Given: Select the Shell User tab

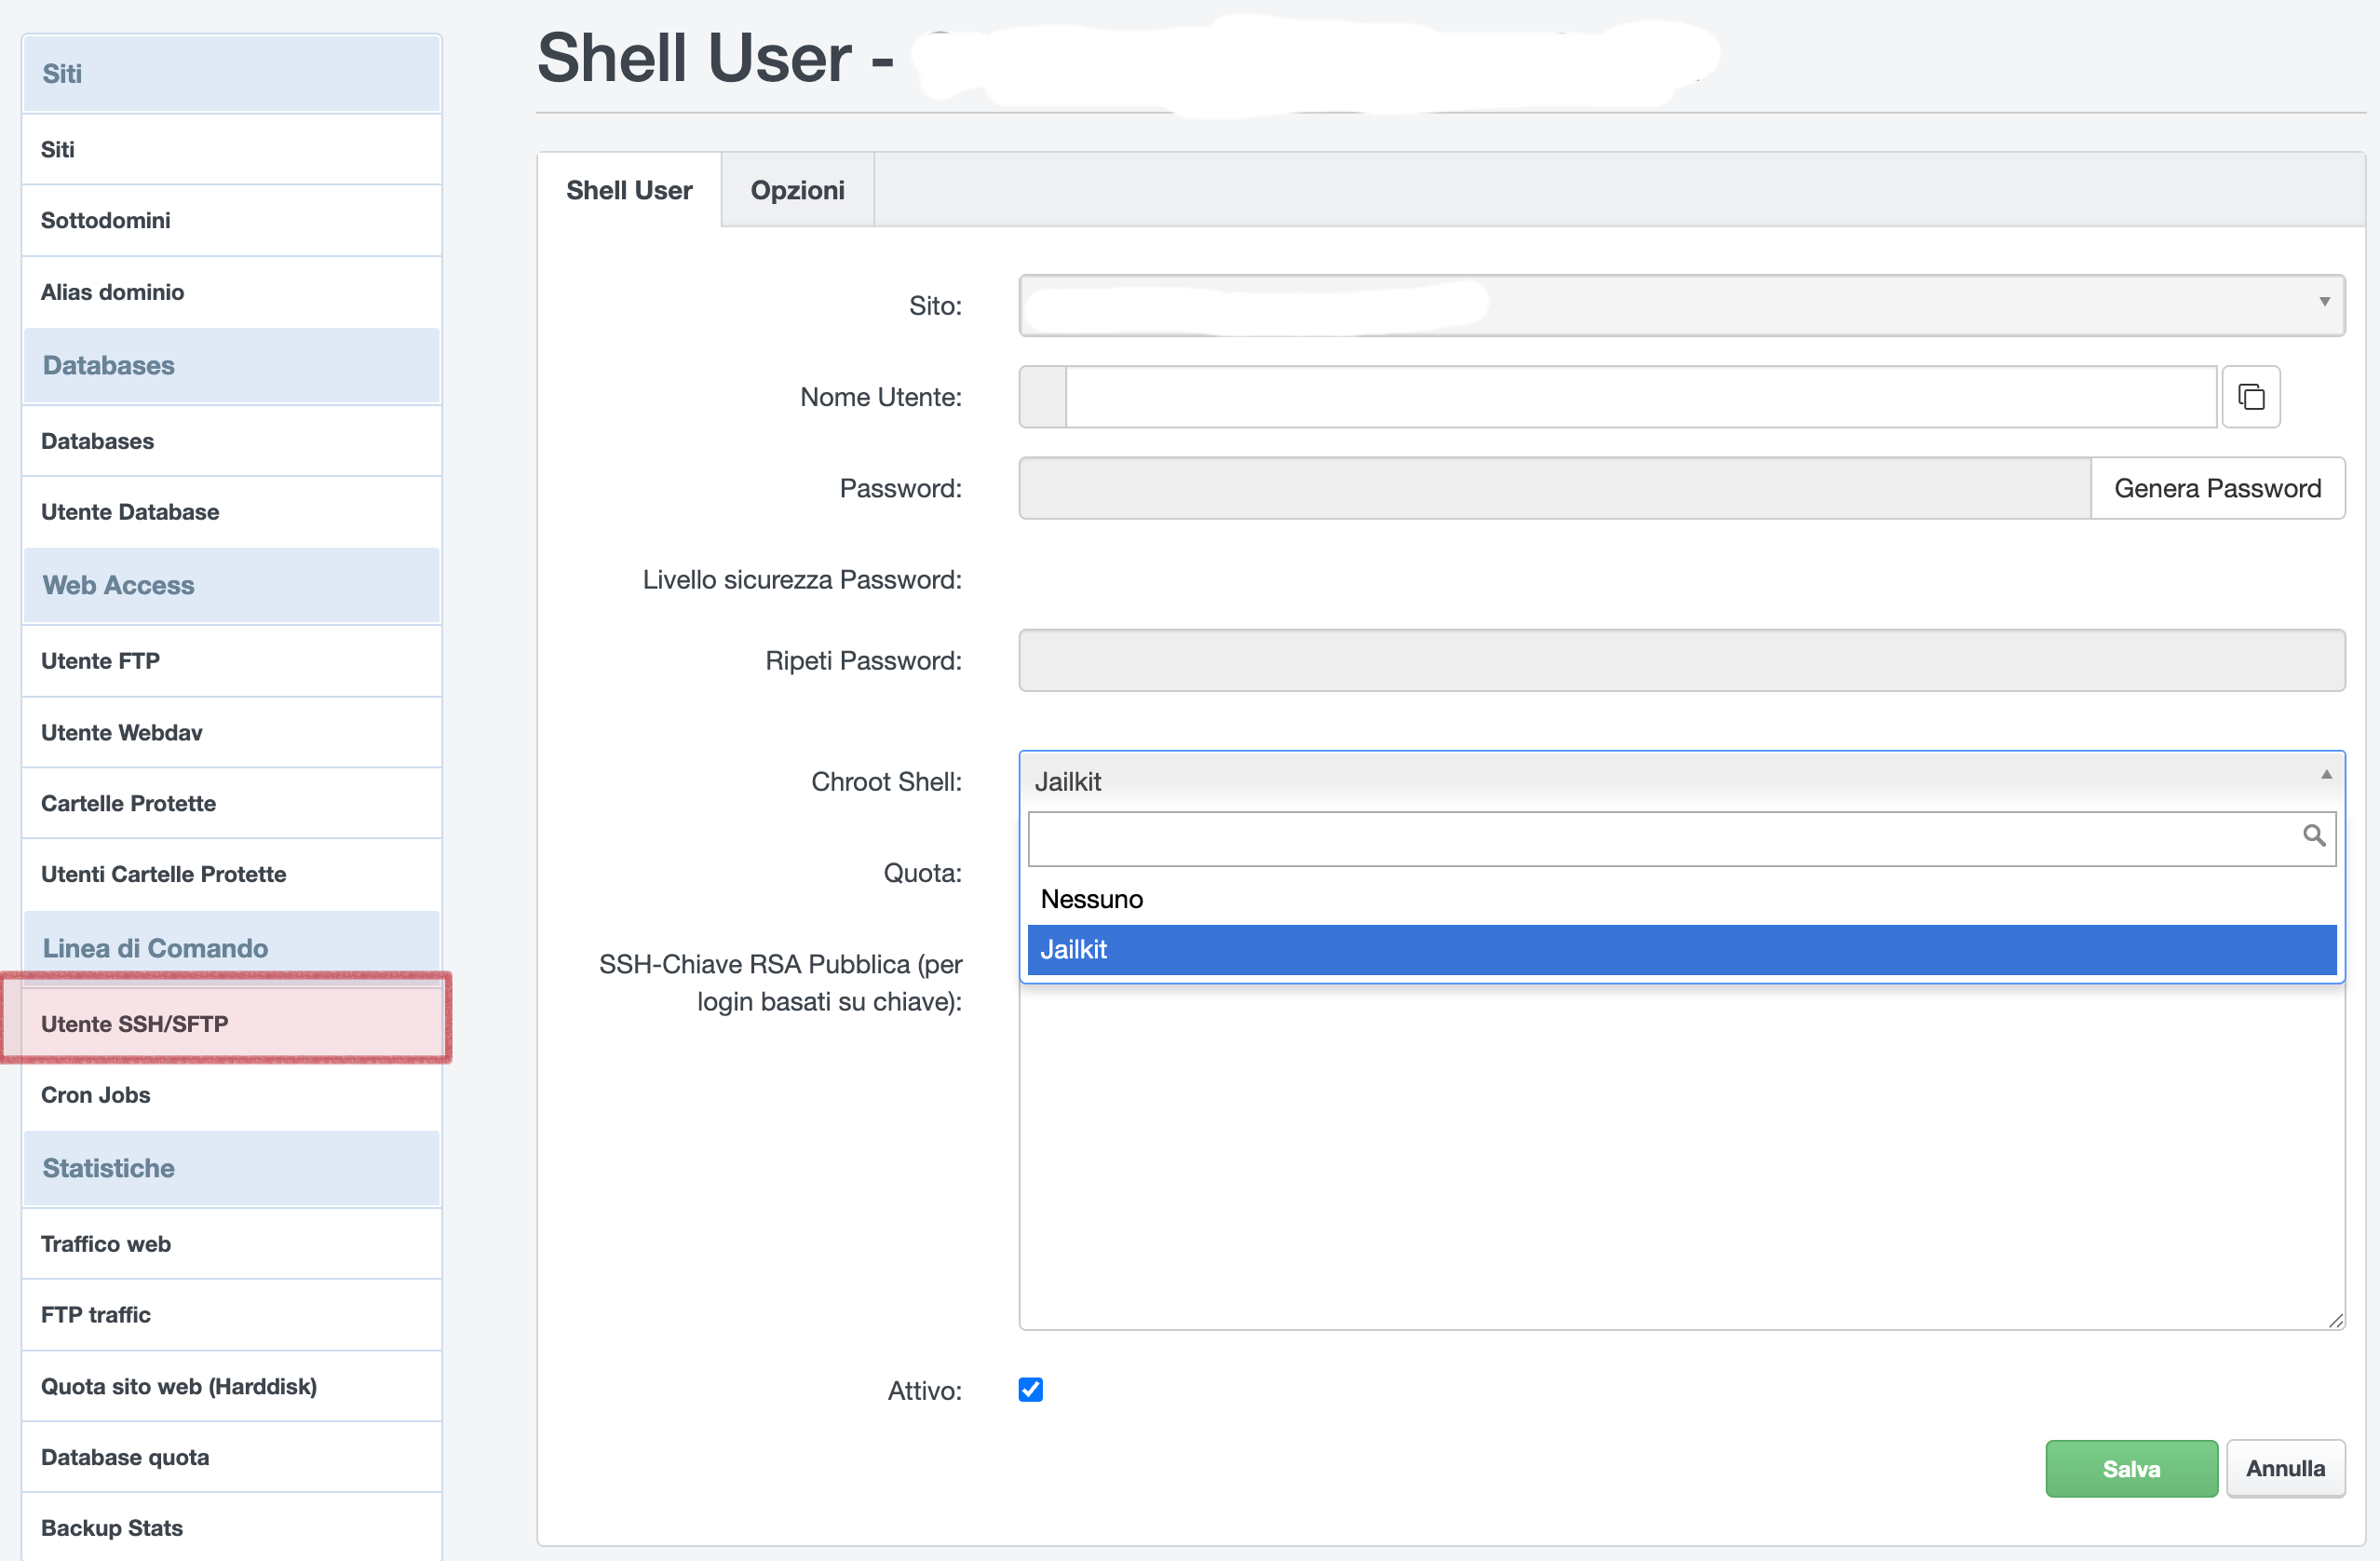Looking at the screenshot, I should (629, 190).
